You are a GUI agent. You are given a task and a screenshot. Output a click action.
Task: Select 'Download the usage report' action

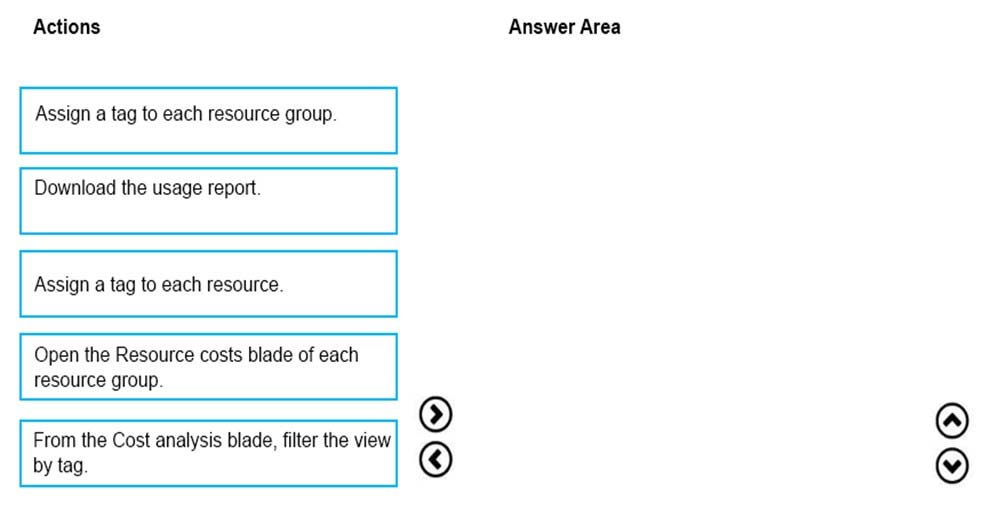pyautogui.click(x=208, y=201)
